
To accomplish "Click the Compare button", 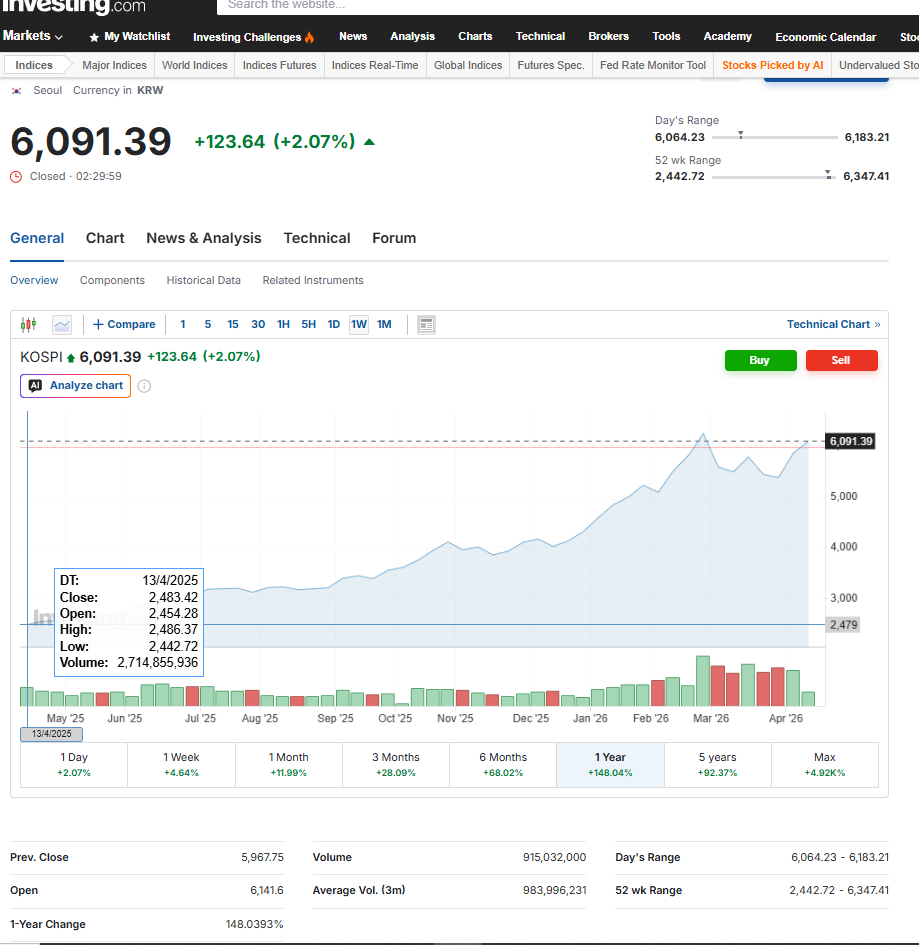I will [124, 324].
